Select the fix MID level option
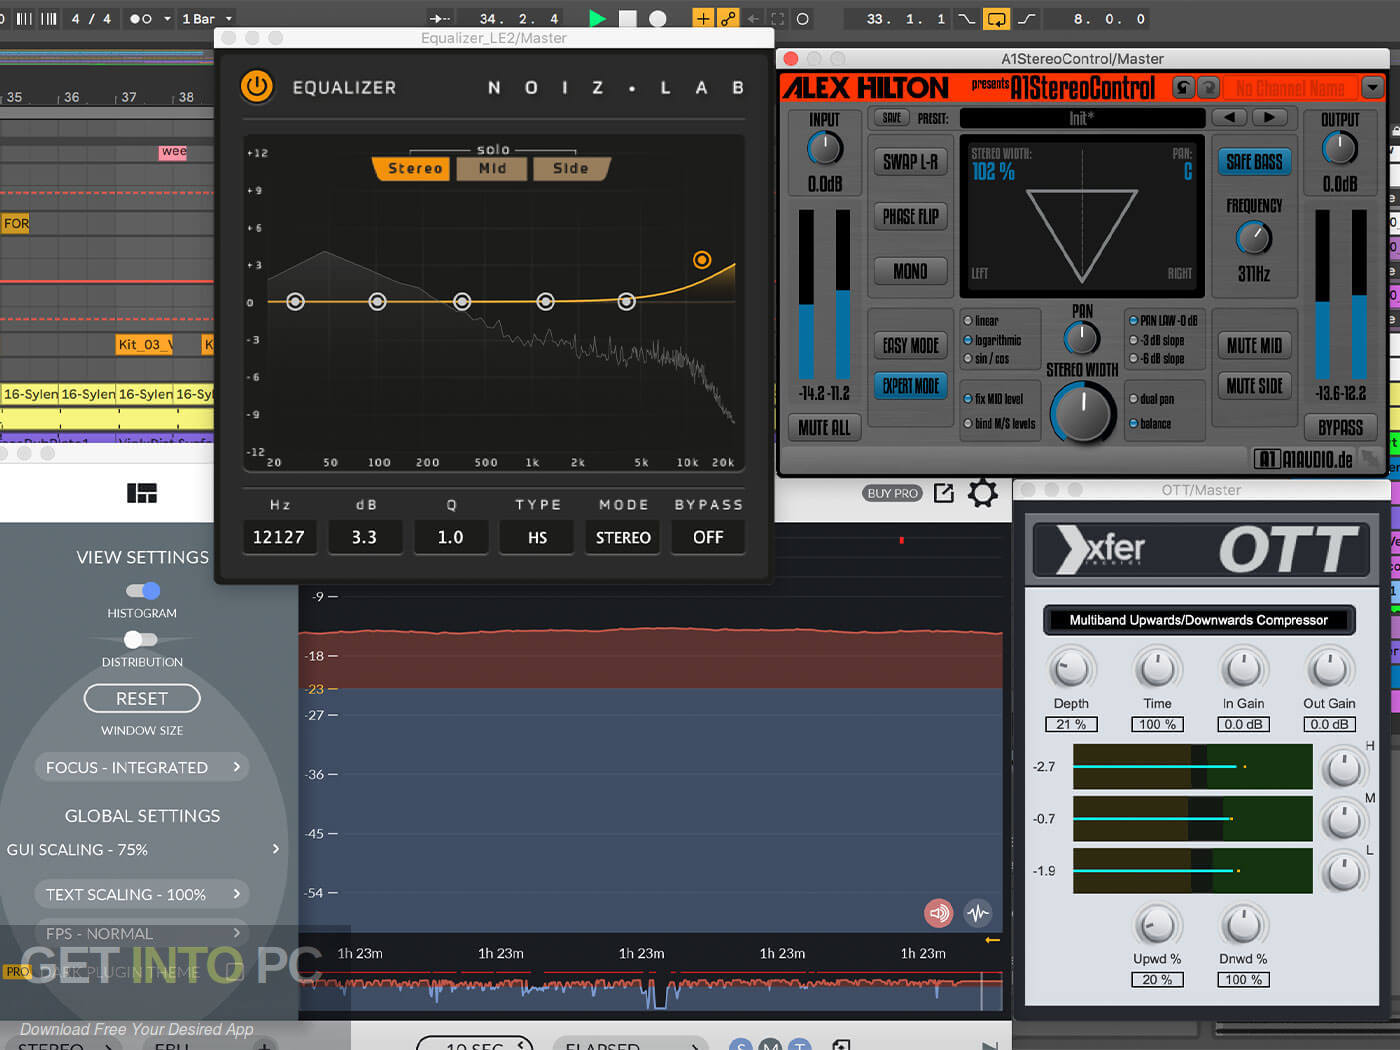Screen dimensions: 1400x1050 (968, 399)
